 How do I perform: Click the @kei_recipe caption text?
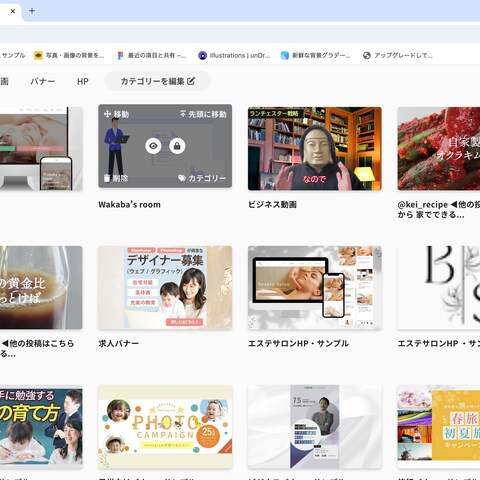439,209
